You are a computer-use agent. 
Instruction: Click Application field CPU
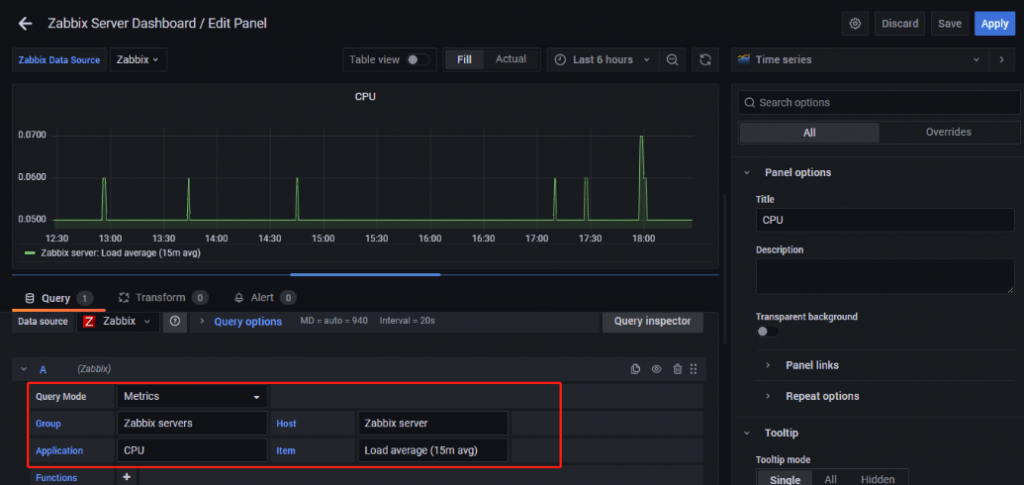pos(192,450)
